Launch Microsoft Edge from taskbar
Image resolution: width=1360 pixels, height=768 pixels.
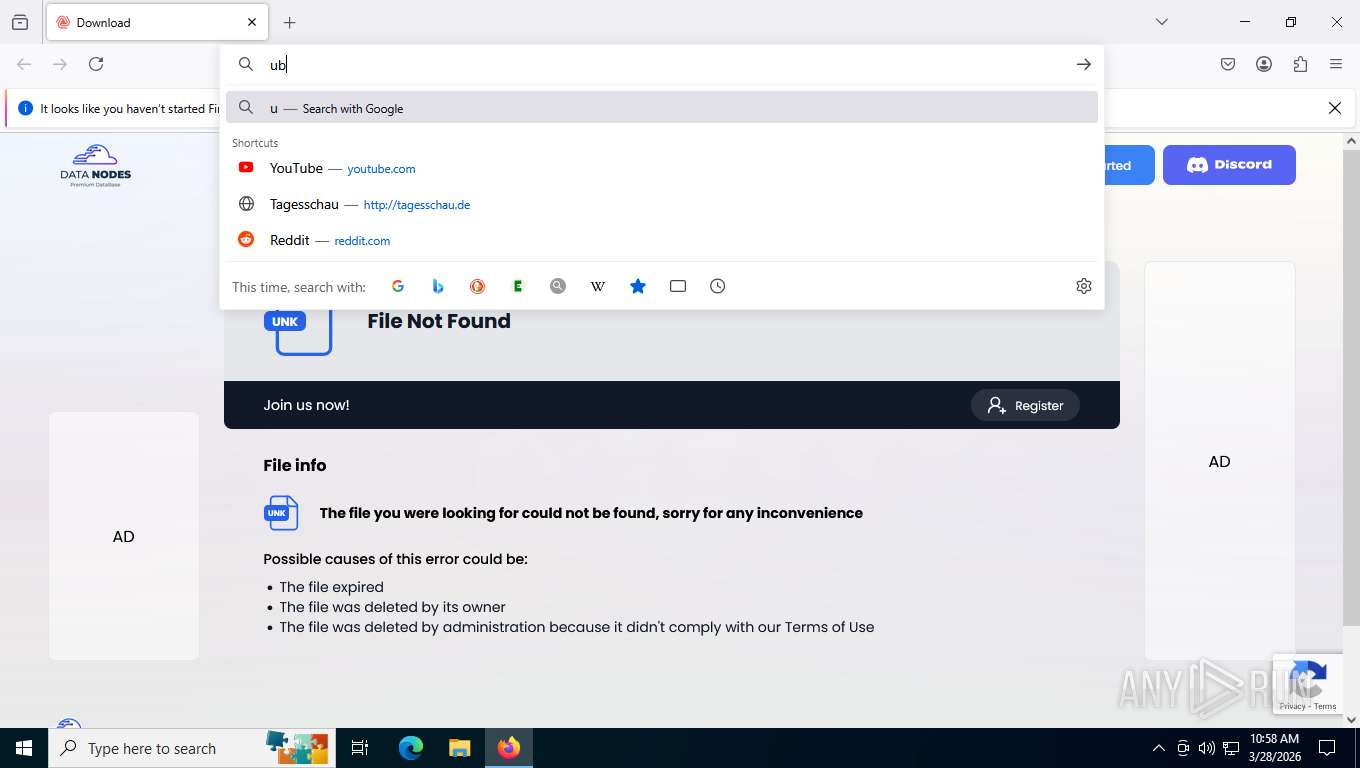[411, 748]
